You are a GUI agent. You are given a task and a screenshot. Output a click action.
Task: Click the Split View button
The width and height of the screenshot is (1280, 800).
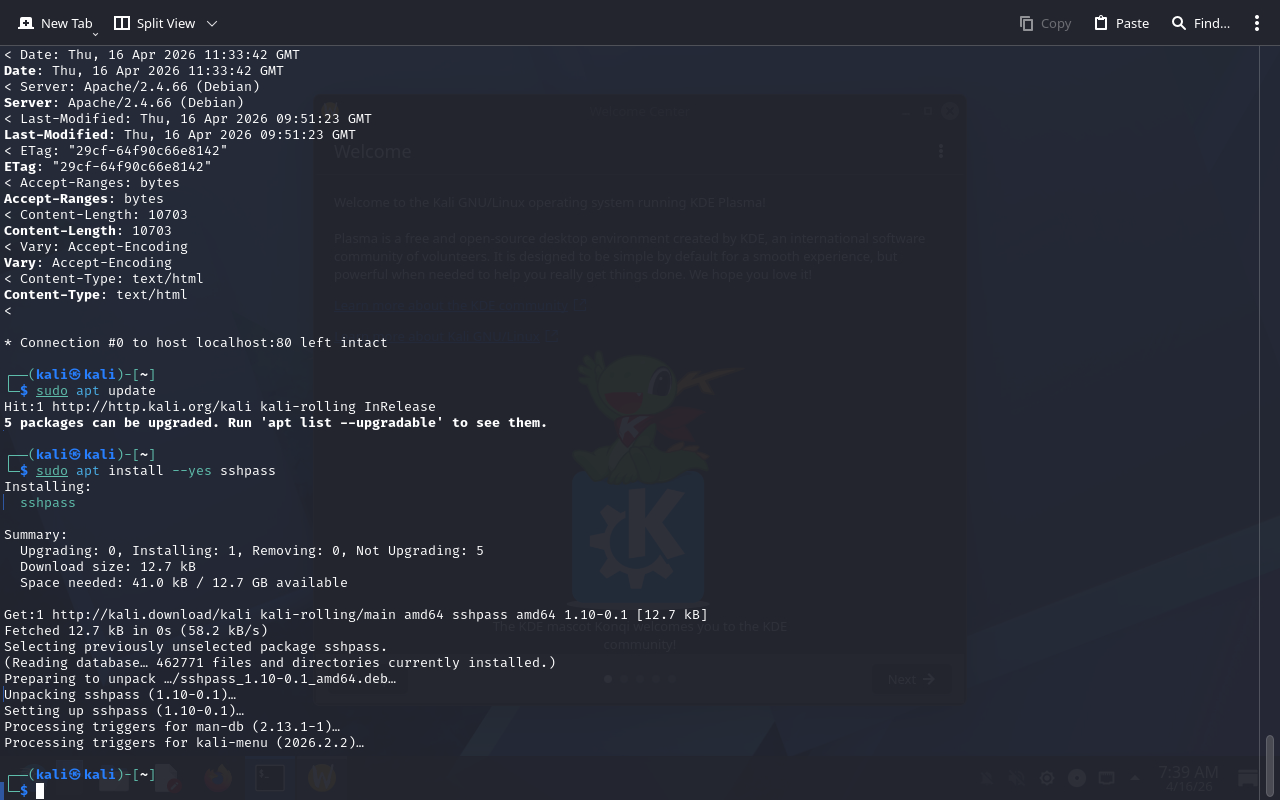(155, 23)
